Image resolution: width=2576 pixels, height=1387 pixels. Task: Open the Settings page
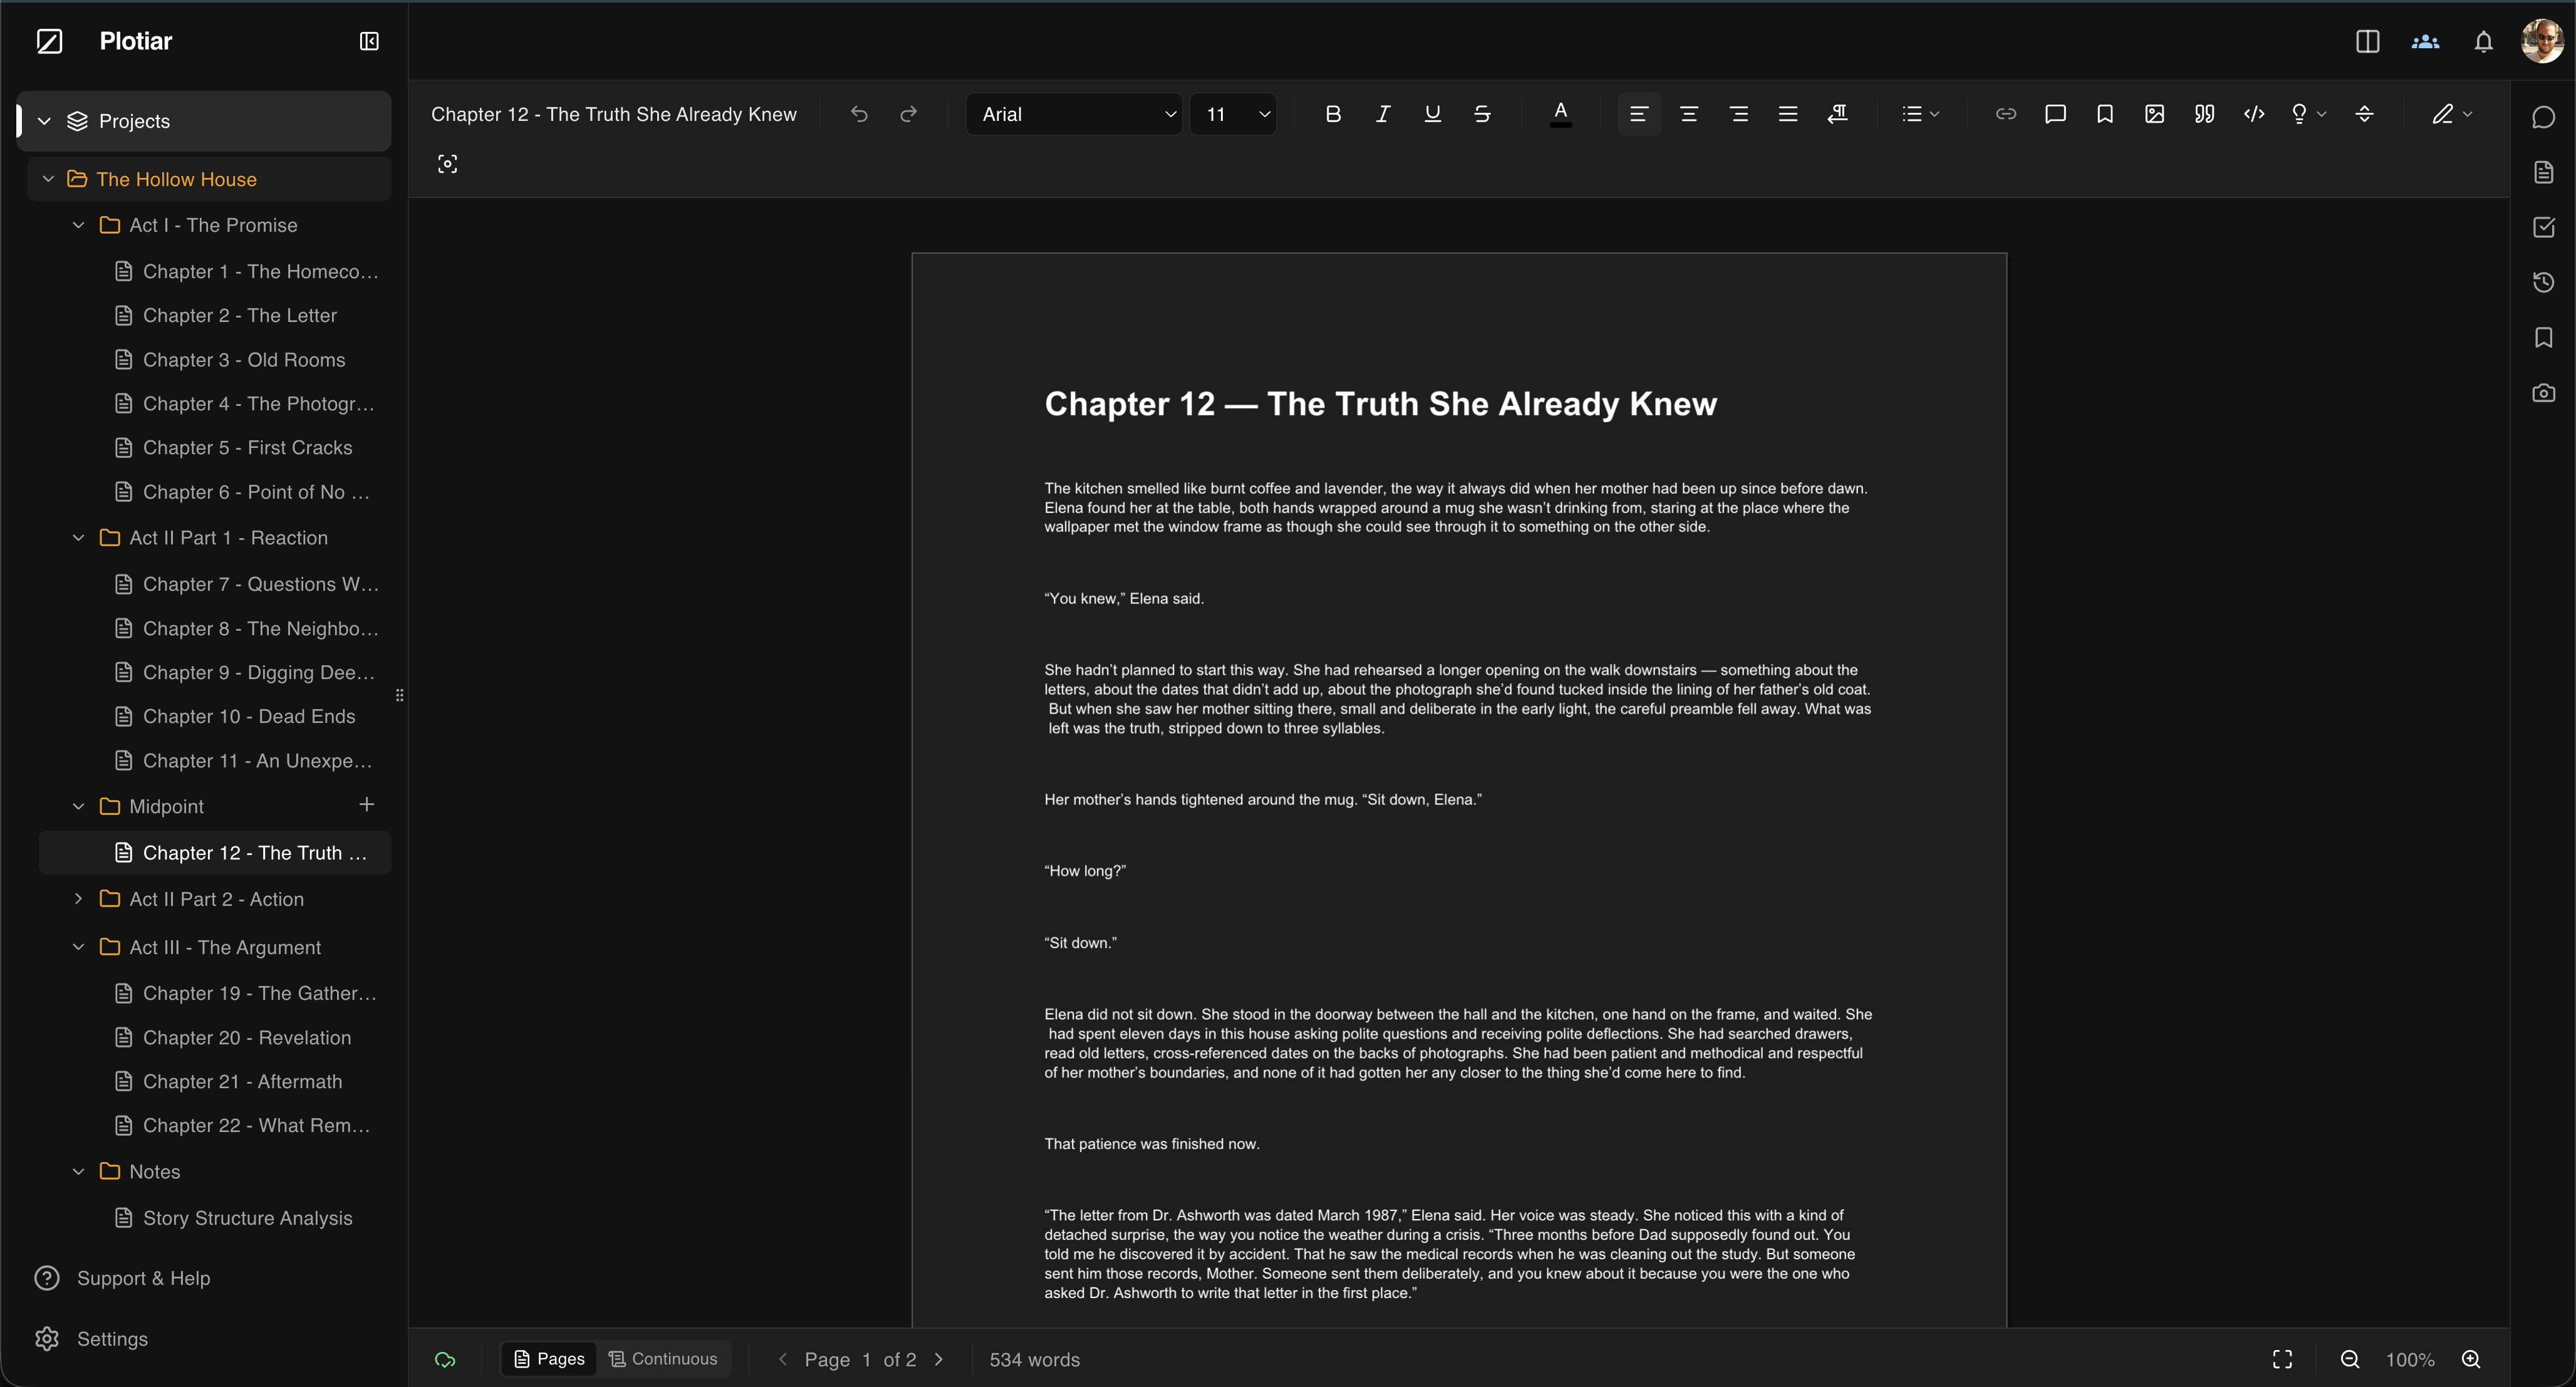coord(112,1338)
